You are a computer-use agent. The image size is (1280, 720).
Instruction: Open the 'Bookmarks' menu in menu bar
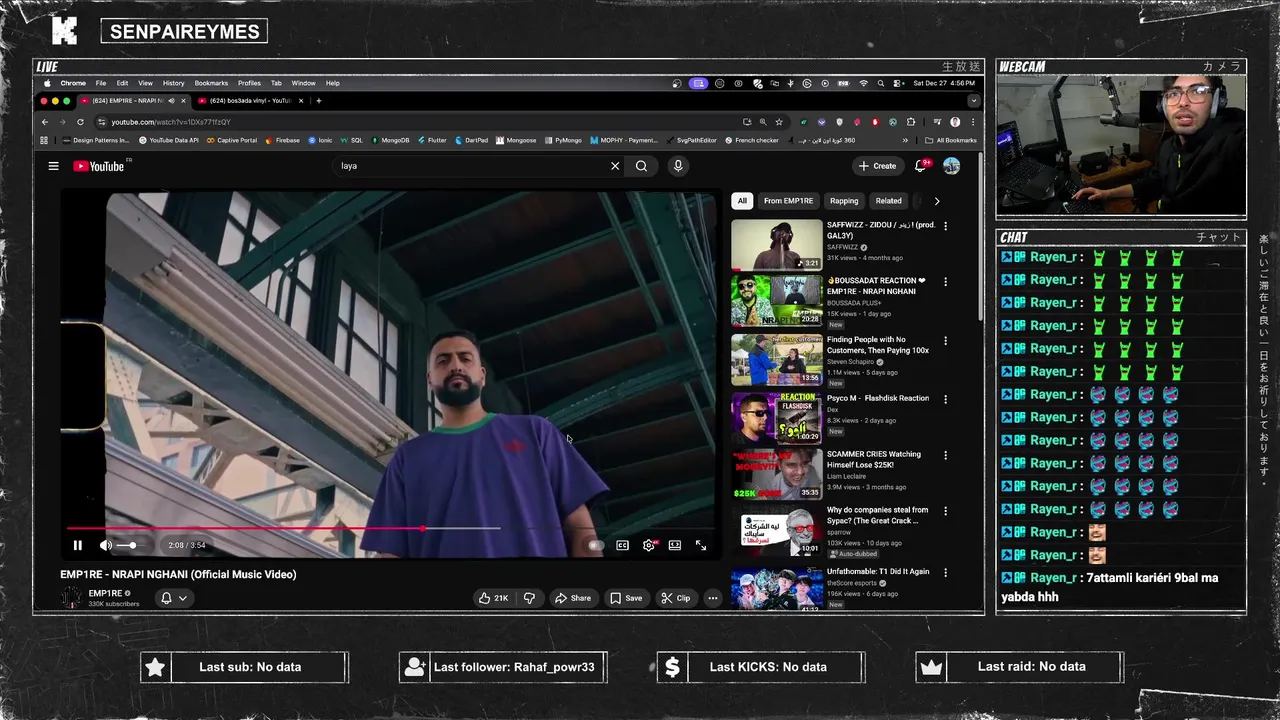click(211, 83)
